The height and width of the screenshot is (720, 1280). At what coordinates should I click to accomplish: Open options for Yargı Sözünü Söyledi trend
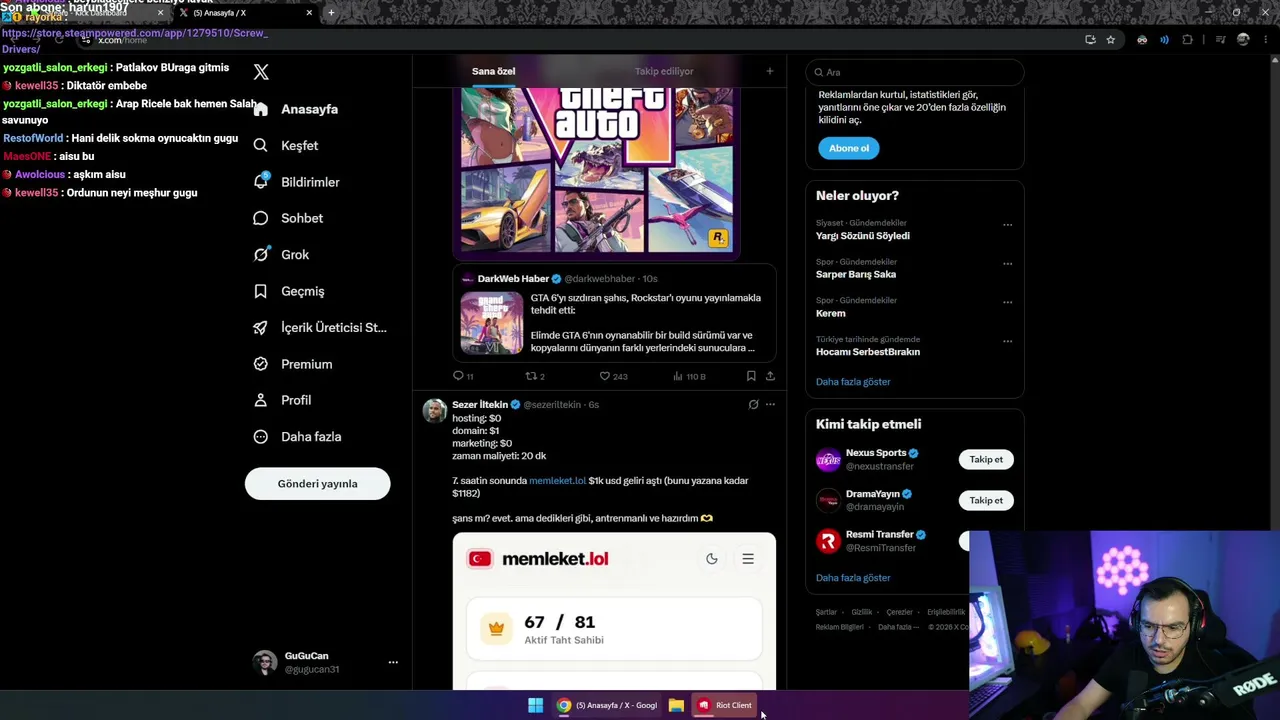(1007, 225)
